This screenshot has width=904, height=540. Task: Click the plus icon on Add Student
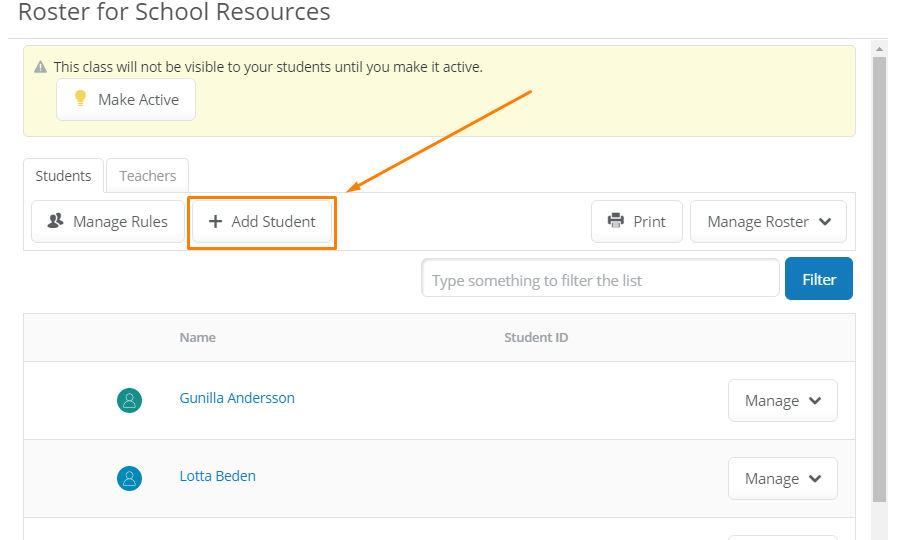pyautogui.click(x=215, y=221)
